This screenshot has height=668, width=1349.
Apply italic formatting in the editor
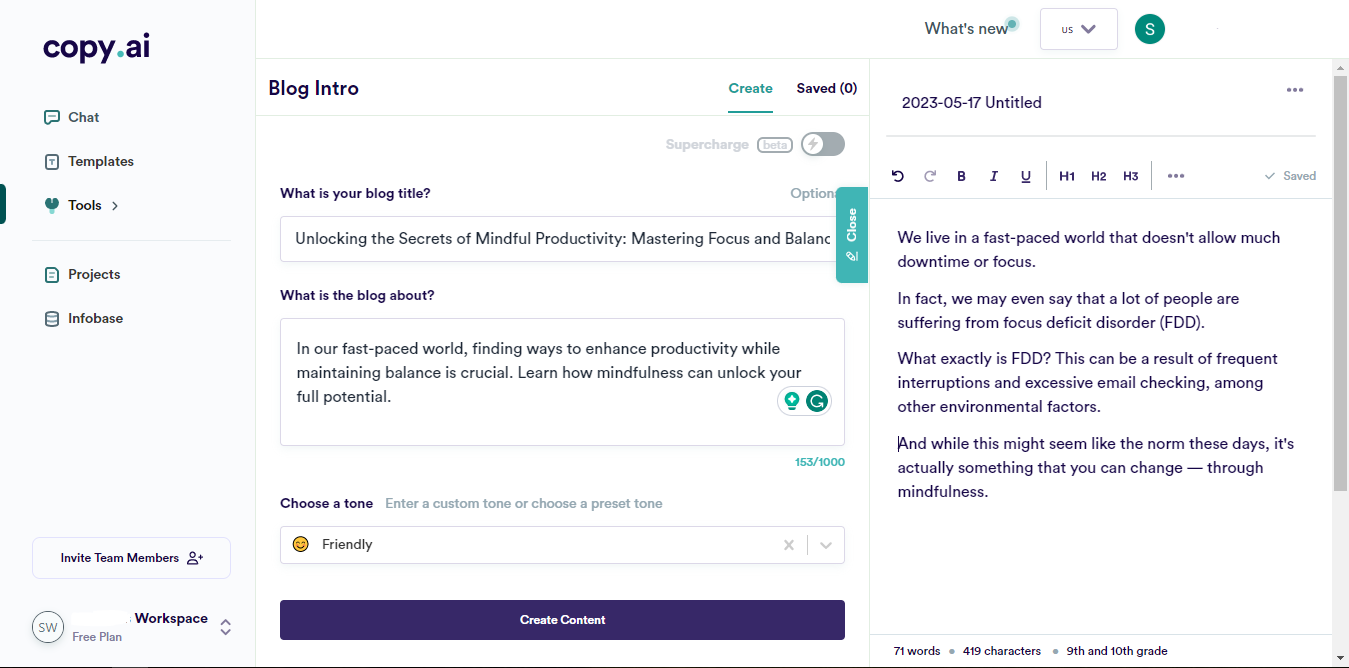point(993,176)
